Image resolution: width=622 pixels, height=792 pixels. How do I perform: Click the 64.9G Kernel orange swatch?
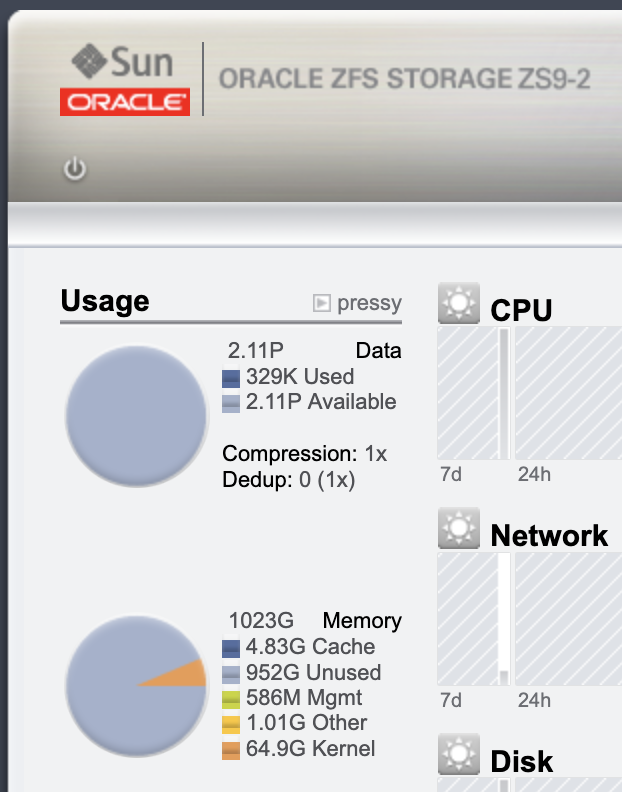(231, 750)
